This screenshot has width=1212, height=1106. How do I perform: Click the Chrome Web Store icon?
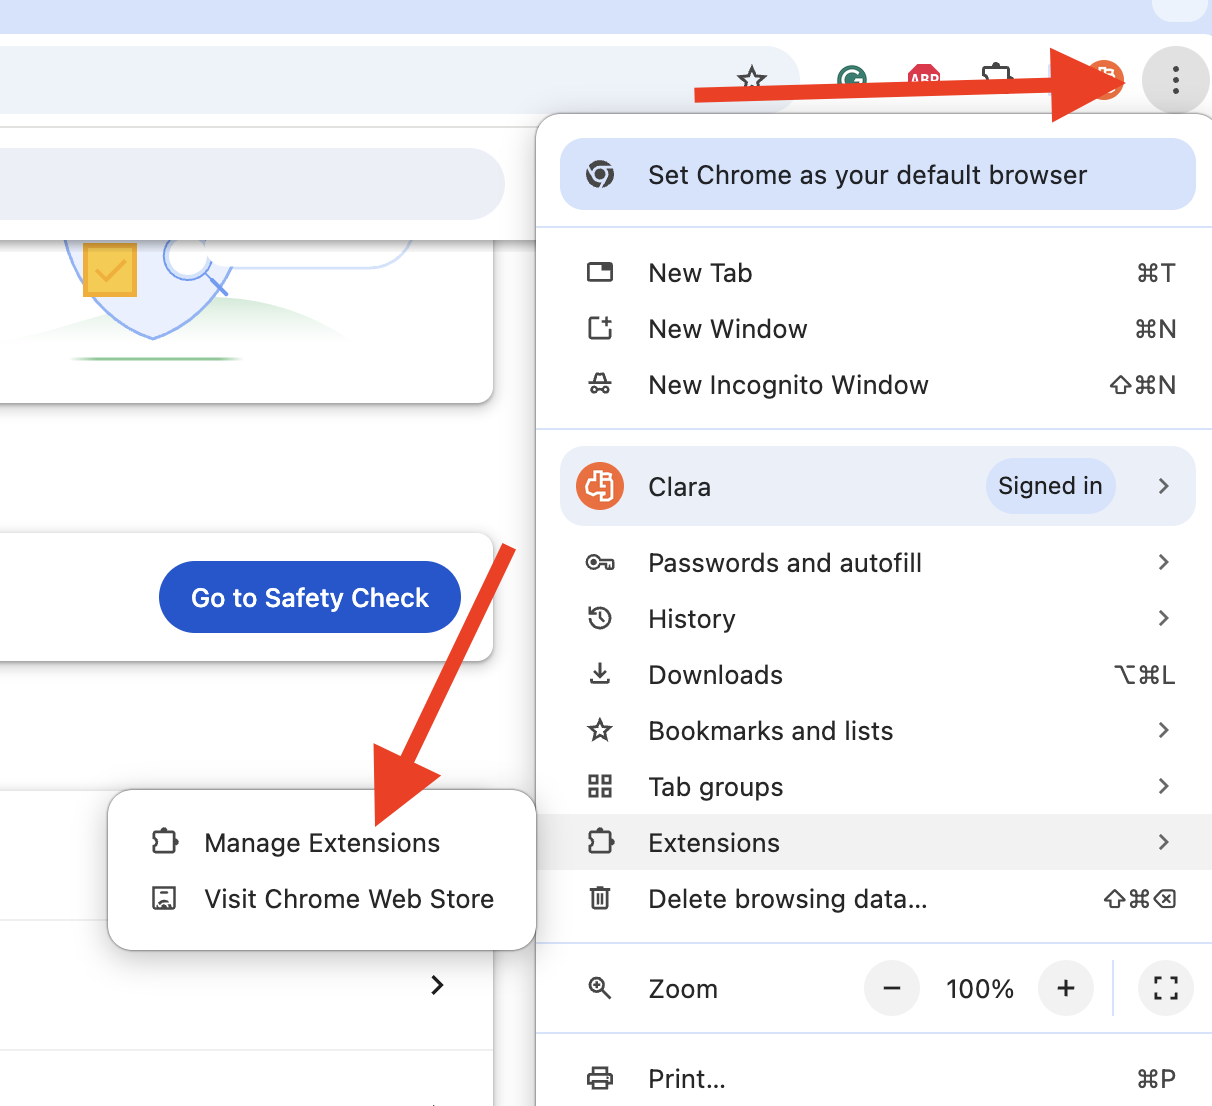coord(164,898)
